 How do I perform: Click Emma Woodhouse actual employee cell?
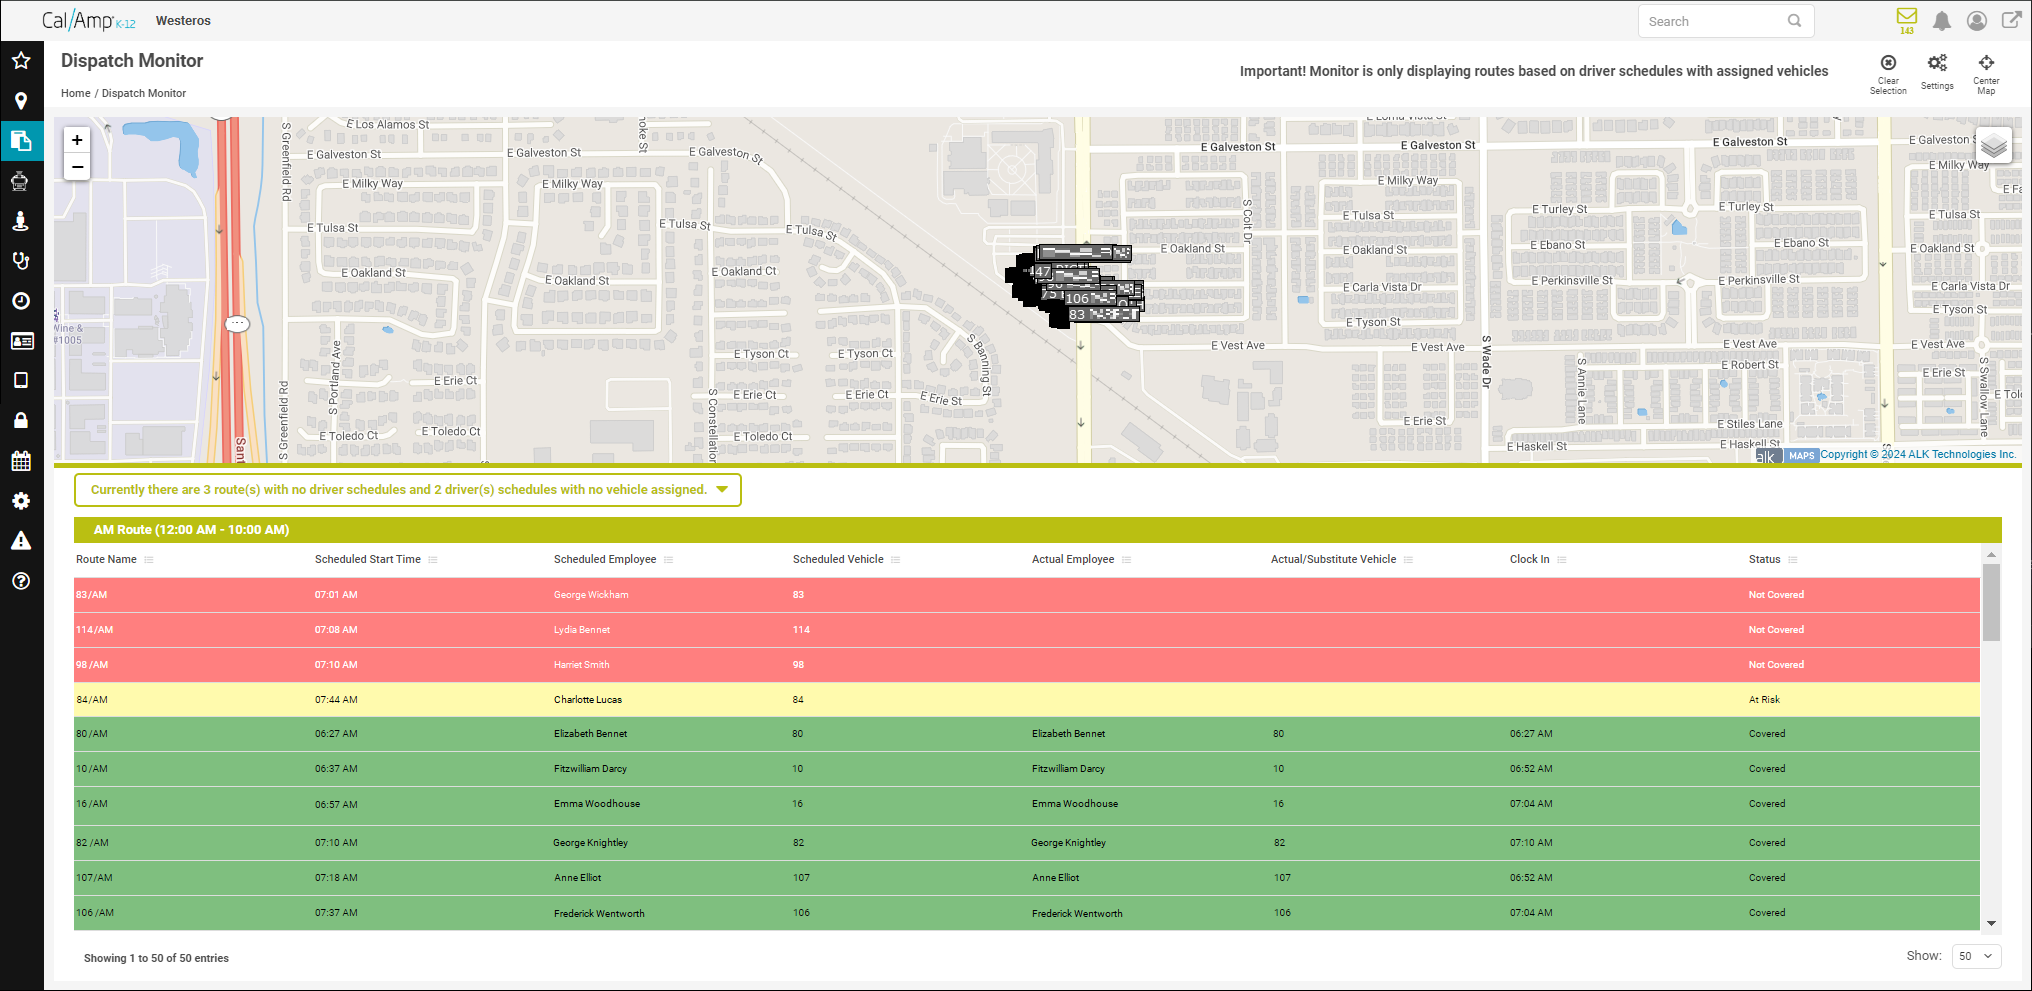[x=1075, y=804]
